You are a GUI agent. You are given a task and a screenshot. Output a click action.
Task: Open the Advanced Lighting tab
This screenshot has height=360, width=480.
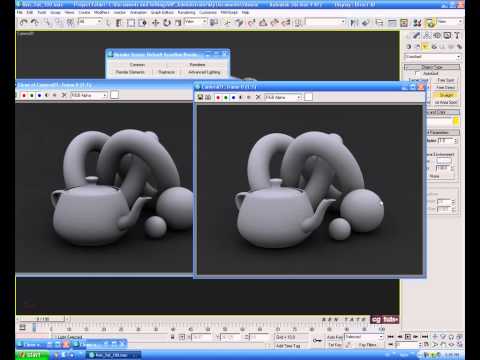pyautogui.click(x=204, y=72)
